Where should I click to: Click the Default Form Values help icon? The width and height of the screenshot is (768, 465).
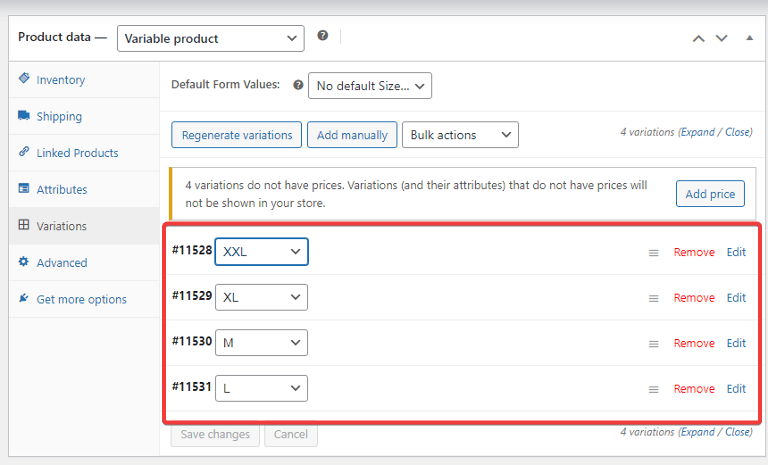298,85
